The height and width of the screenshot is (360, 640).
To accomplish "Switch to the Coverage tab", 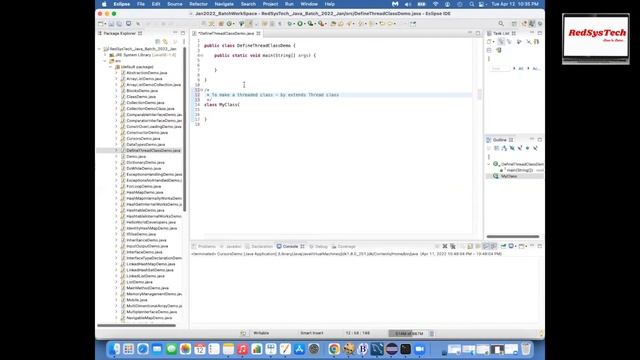I will tap(344, 247).
